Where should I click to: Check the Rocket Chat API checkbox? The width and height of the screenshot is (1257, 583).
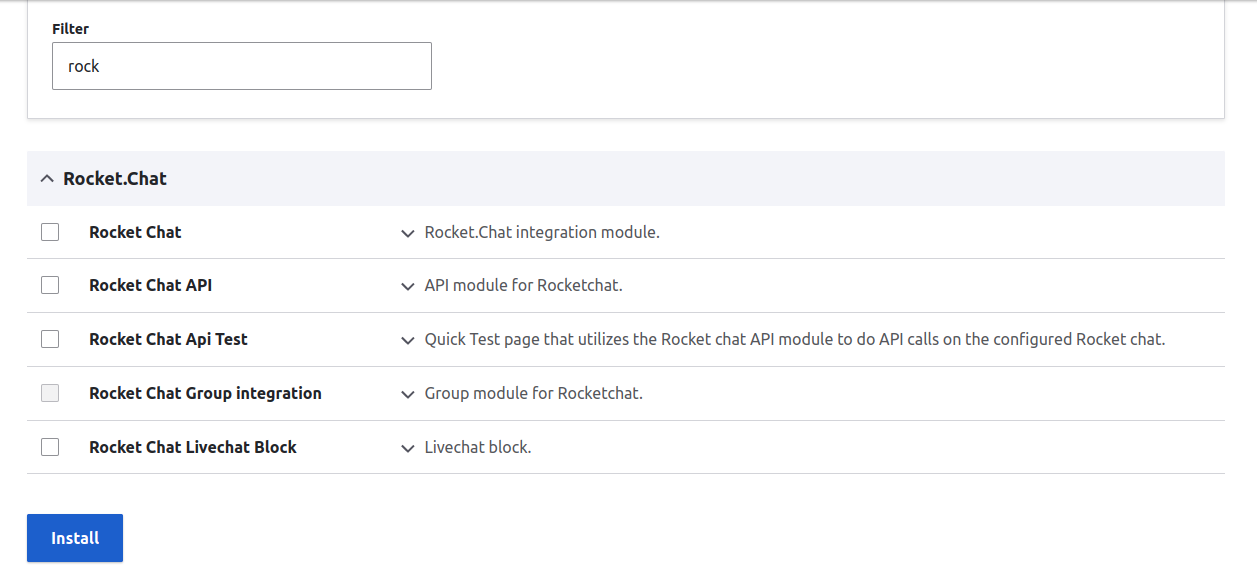tap(50, 284)
